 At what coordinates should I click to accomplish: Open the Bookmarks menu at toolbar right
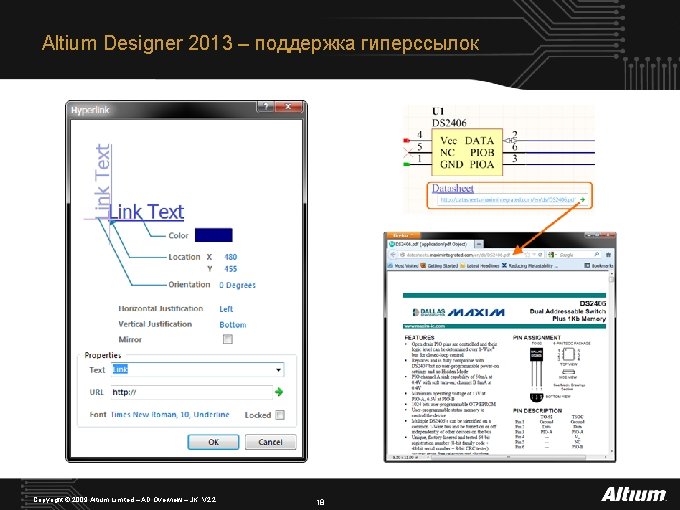click(599, 265)
